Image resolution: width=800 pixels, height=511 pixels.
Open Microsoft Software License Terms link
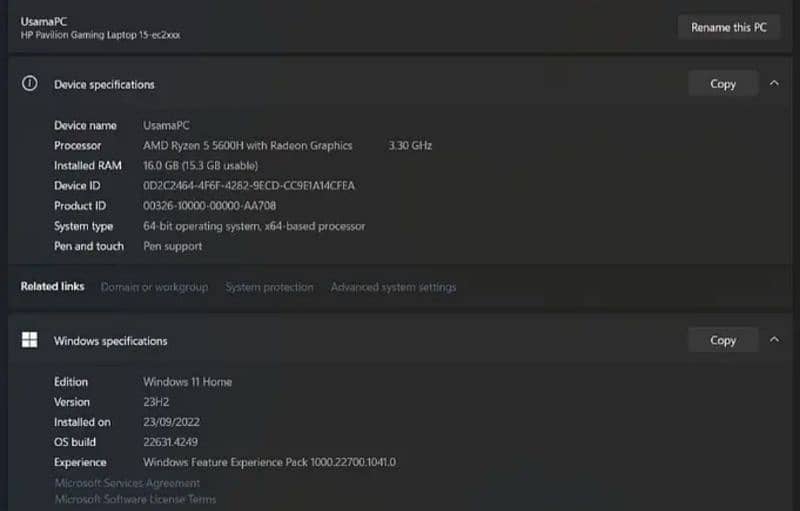pyautogui.click(x=135, y=499)
